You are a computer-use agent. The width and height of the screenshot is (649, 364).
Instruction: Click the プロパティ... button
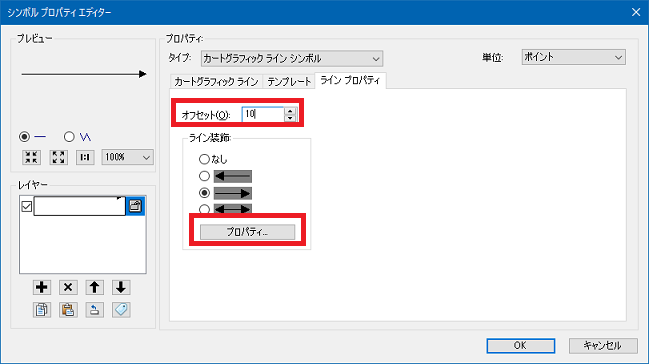[248, 232]
